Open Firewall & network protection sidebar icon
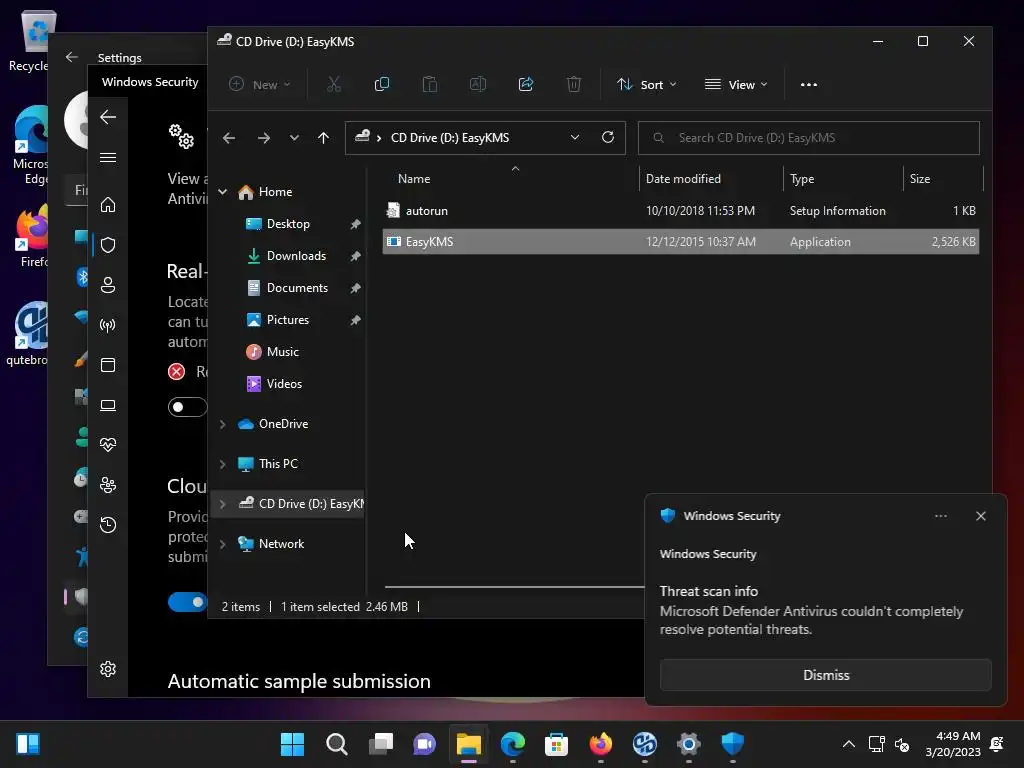 [108, 325]
